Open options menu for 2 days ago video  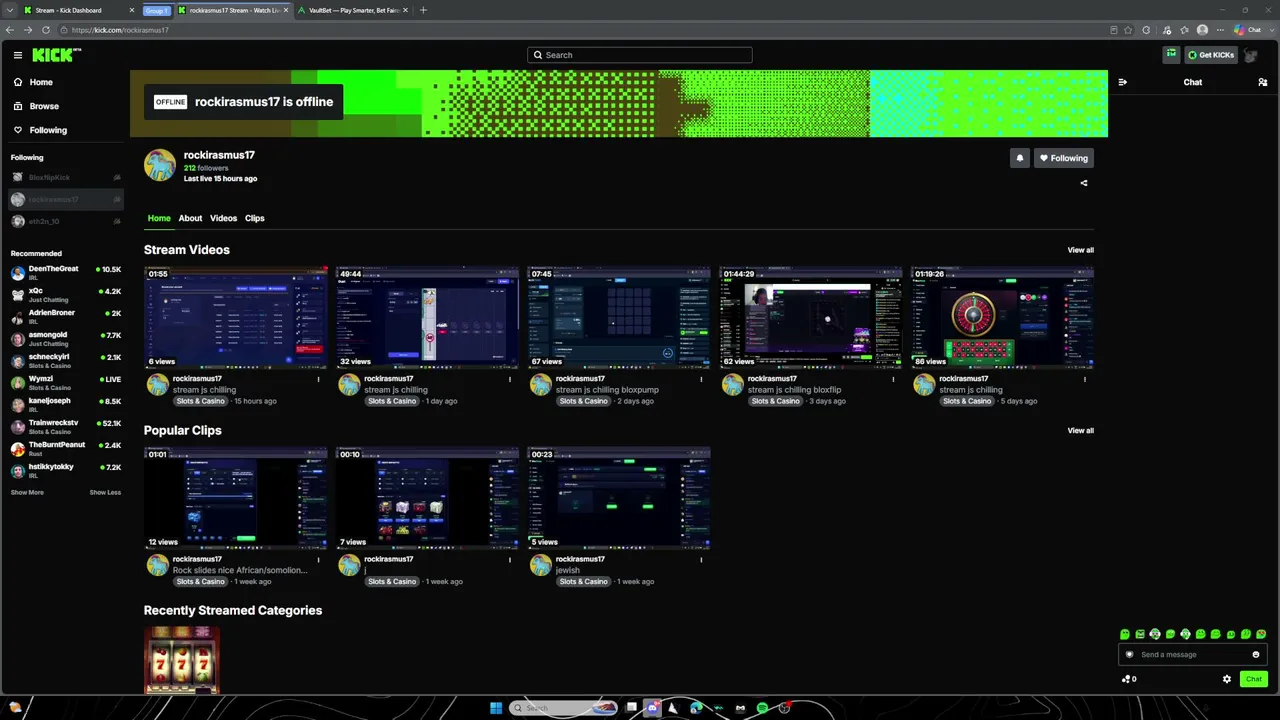[702, 379]
